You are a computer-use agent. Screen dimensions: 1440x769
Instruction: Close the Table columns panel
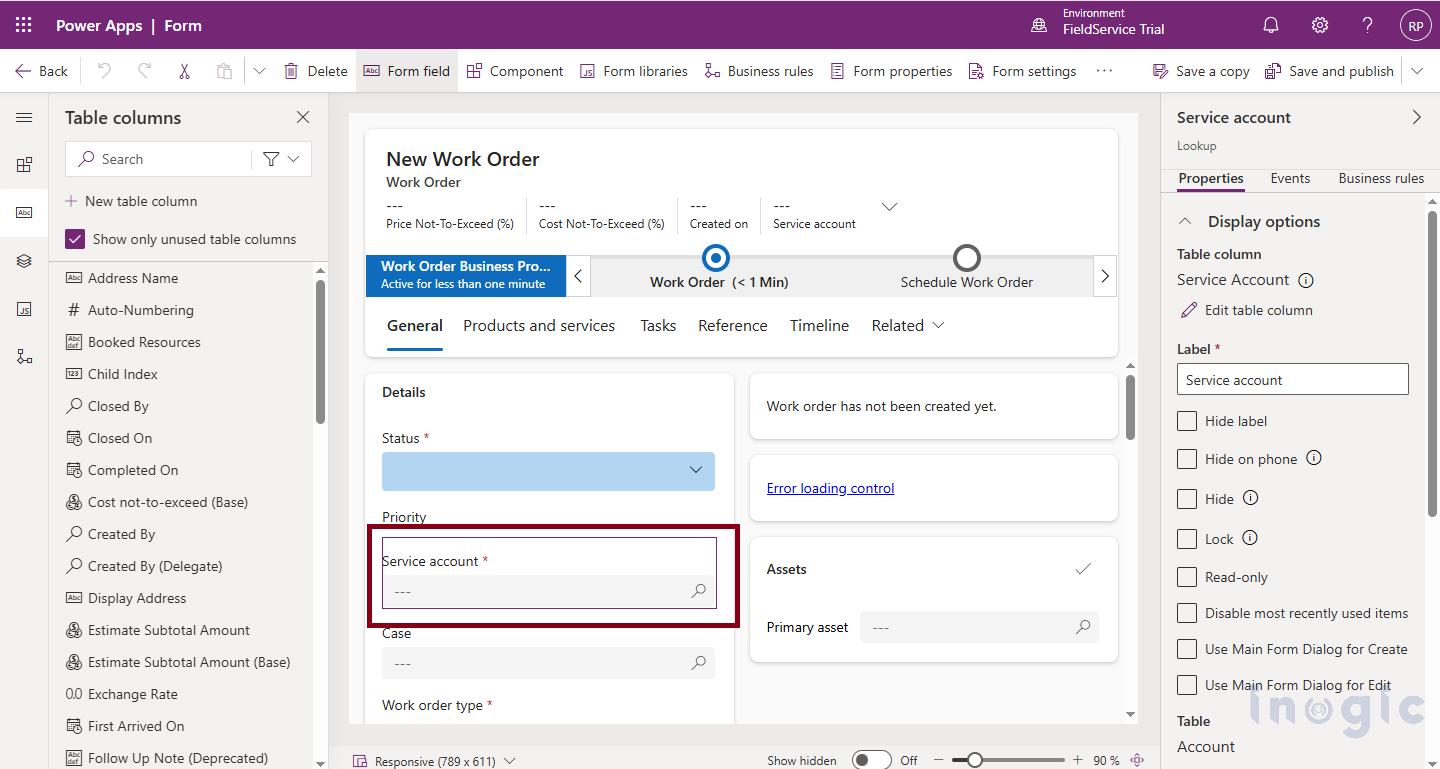pyautogui.click(x=303, y=117)
